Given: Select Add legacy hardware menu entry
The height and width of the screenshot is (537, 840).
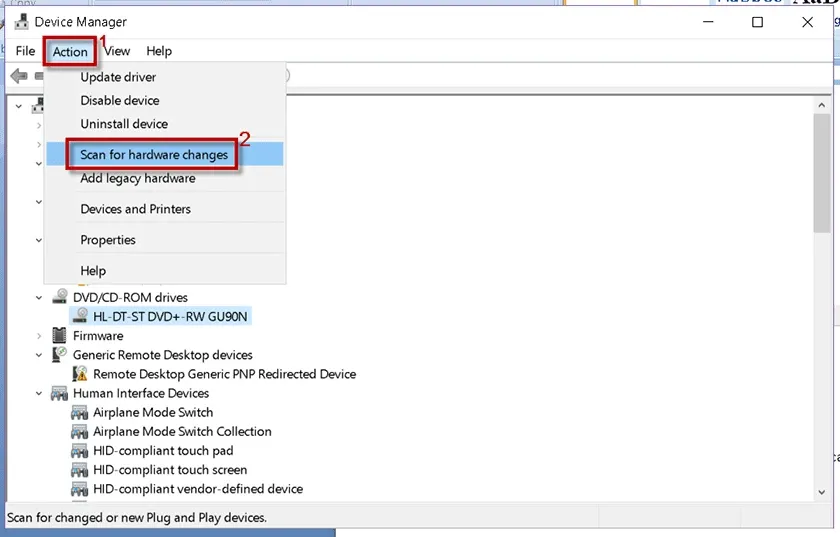Looking at the screenshot, I should (x=138, y=178).
